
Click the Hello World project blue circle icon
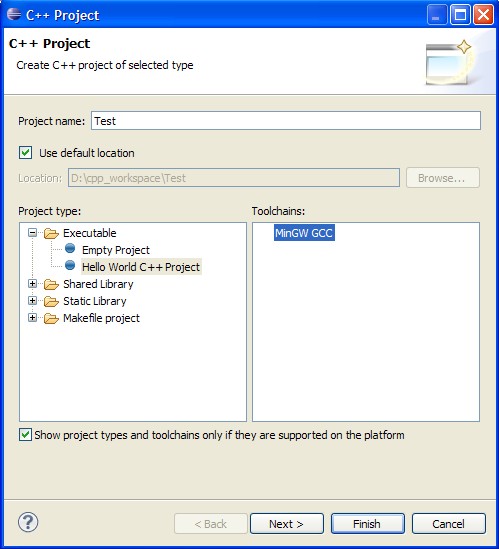click(70, 265)
